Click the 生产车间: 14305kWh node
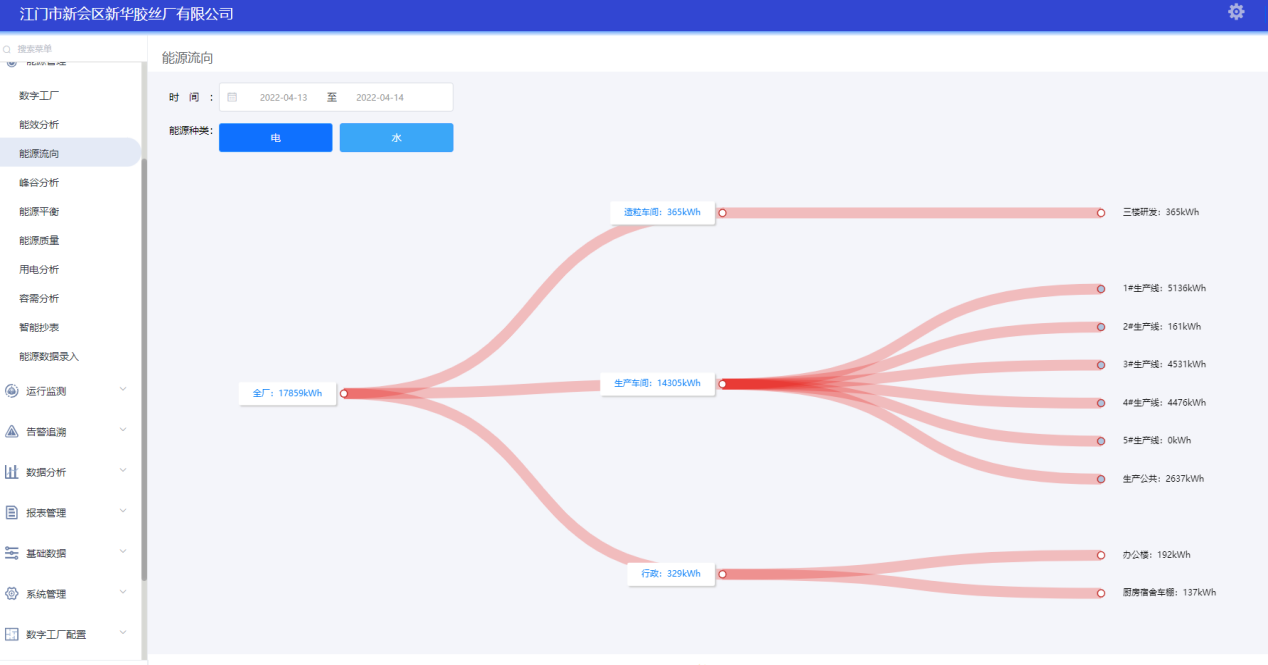 click(x=657, y=383)
